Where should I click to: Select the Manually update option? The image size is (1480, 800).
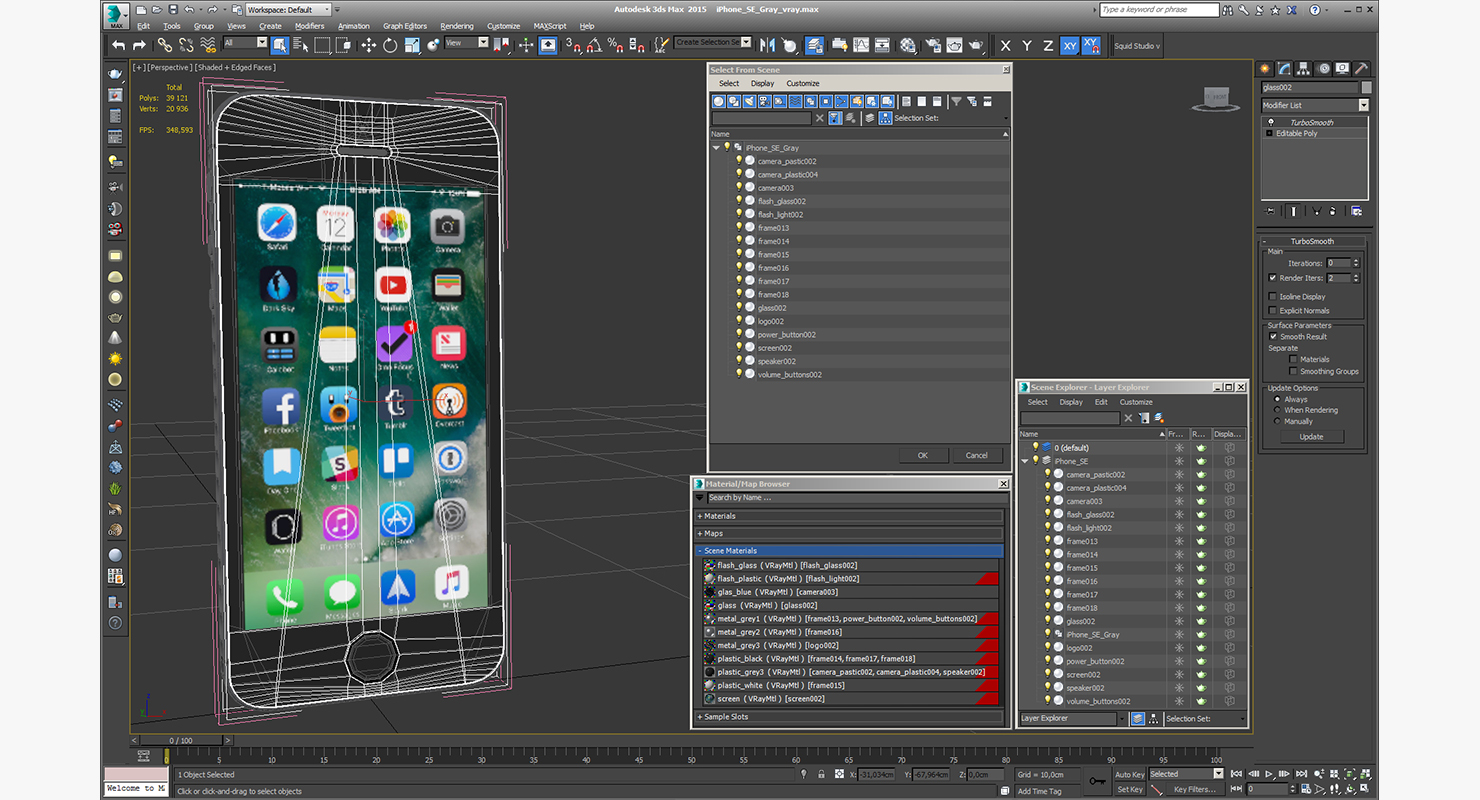[1277, 421]
